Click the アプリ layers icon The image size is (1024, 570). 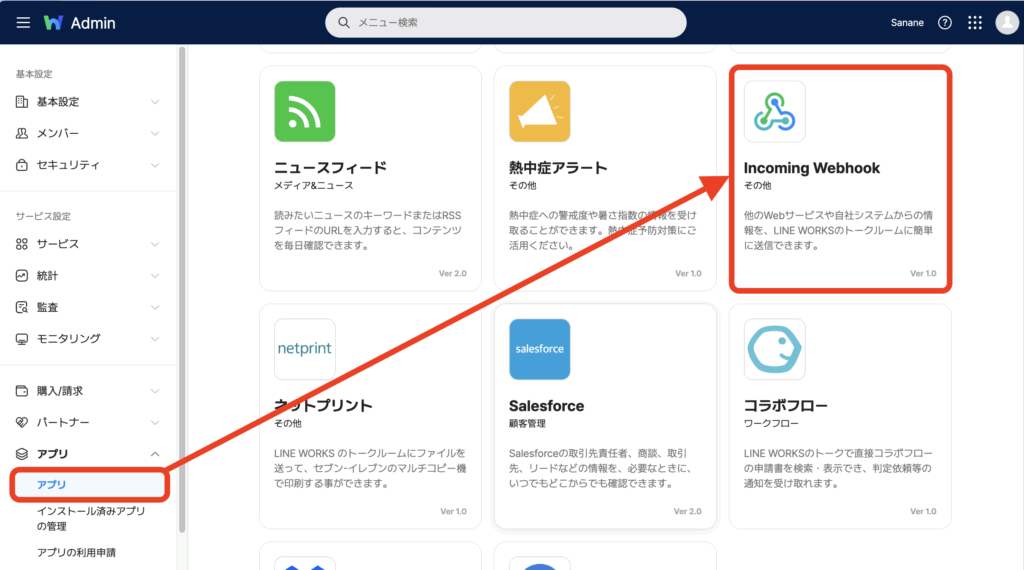click(22, 454)
